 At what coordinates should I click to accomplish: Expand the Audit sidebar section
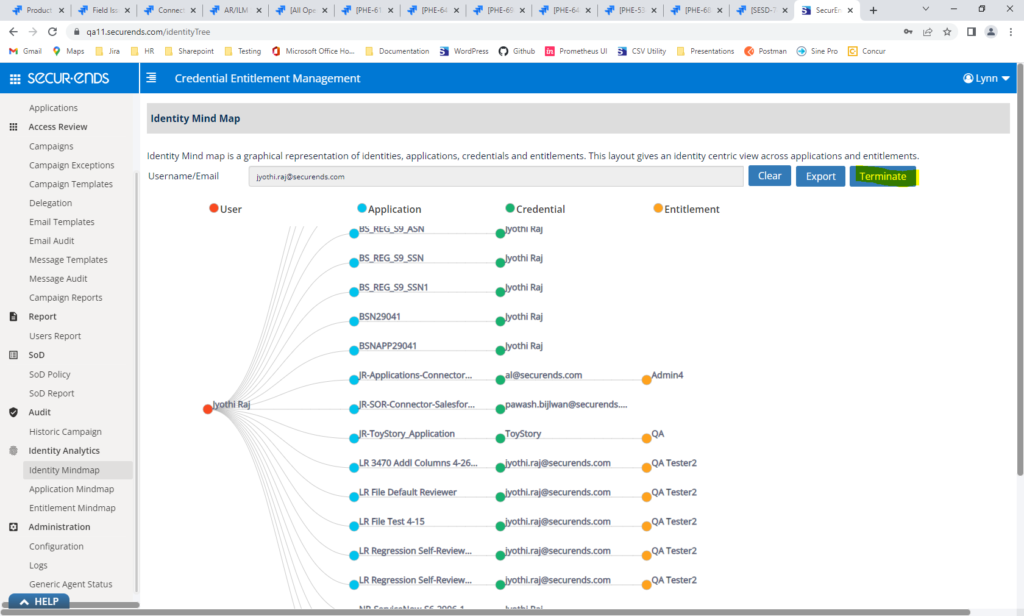point(39,413)
